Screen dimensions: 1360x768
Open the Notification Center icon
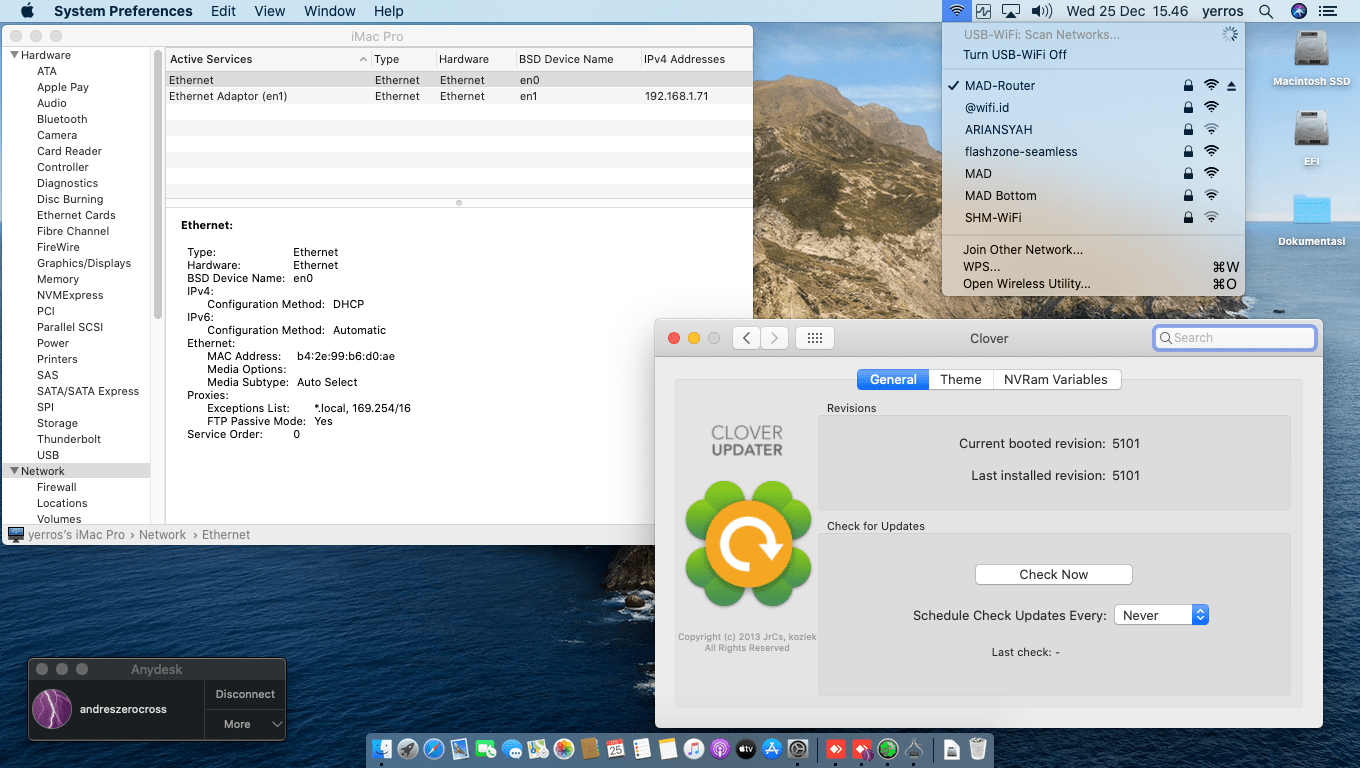tap(1327, 11)
